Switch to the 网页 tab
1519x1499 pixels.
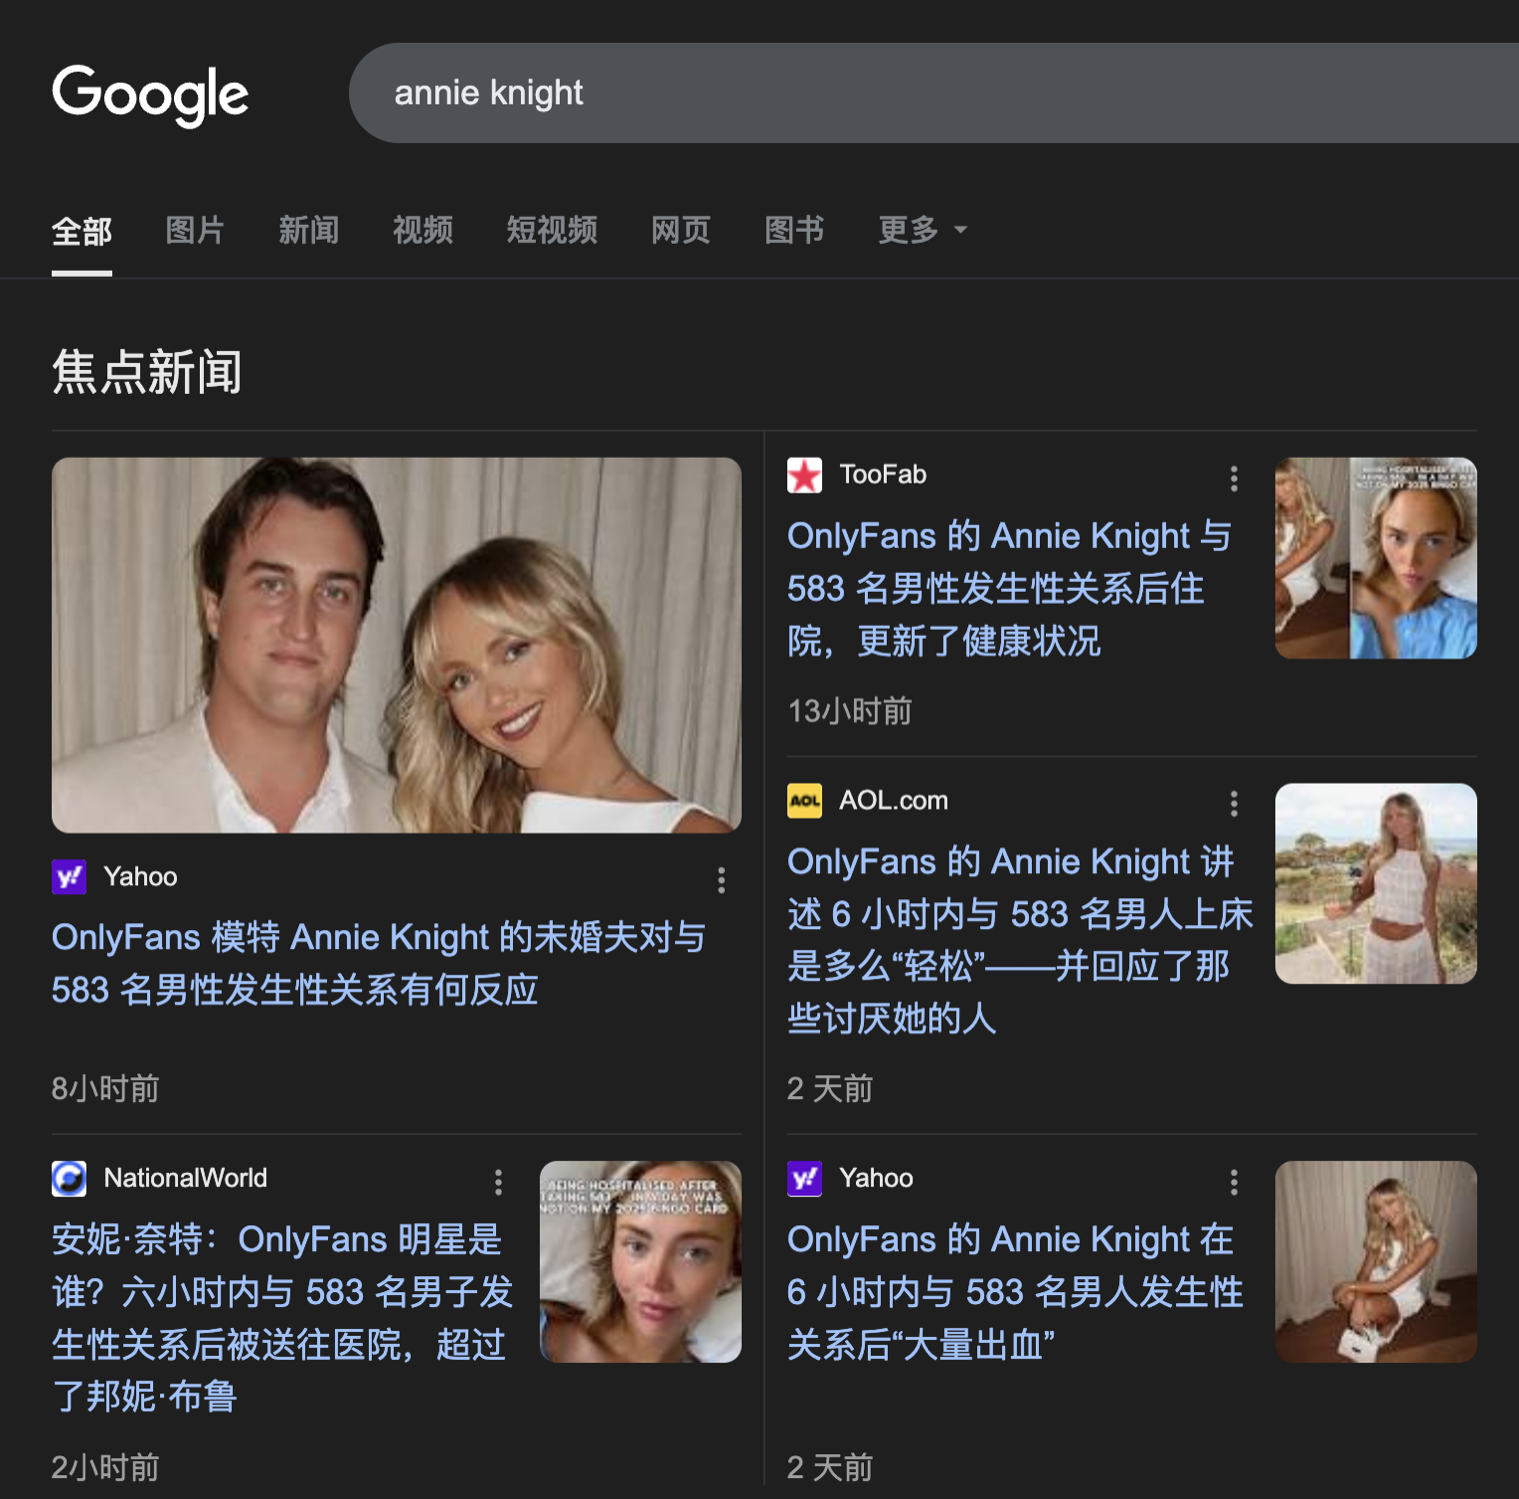681,230
